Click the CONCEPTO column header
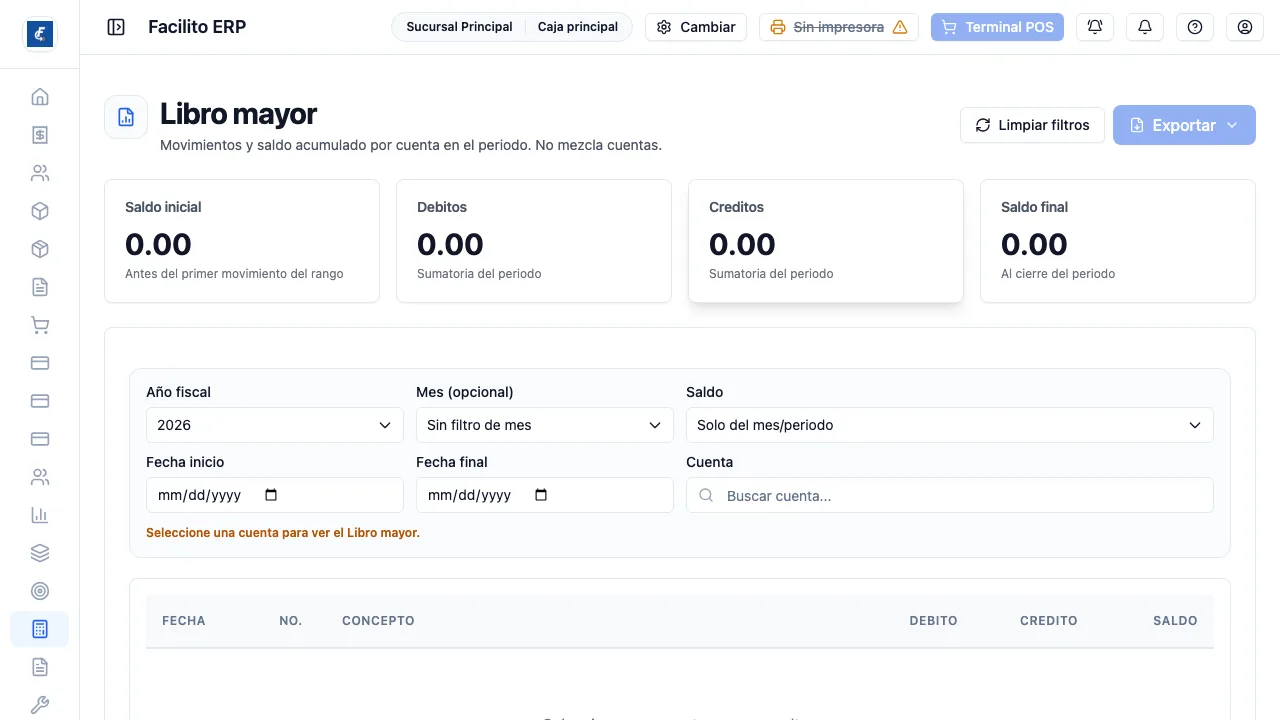The image size is (1280, 720). 378,621
